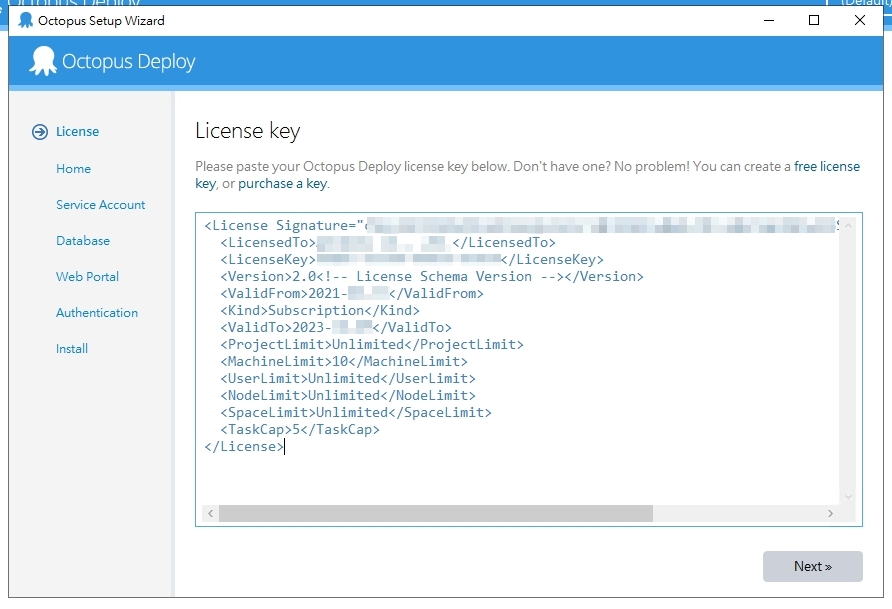Click the down arrow of vertical scrollbar
This screenshot has height=609, width=892.
tap(848, 497)
